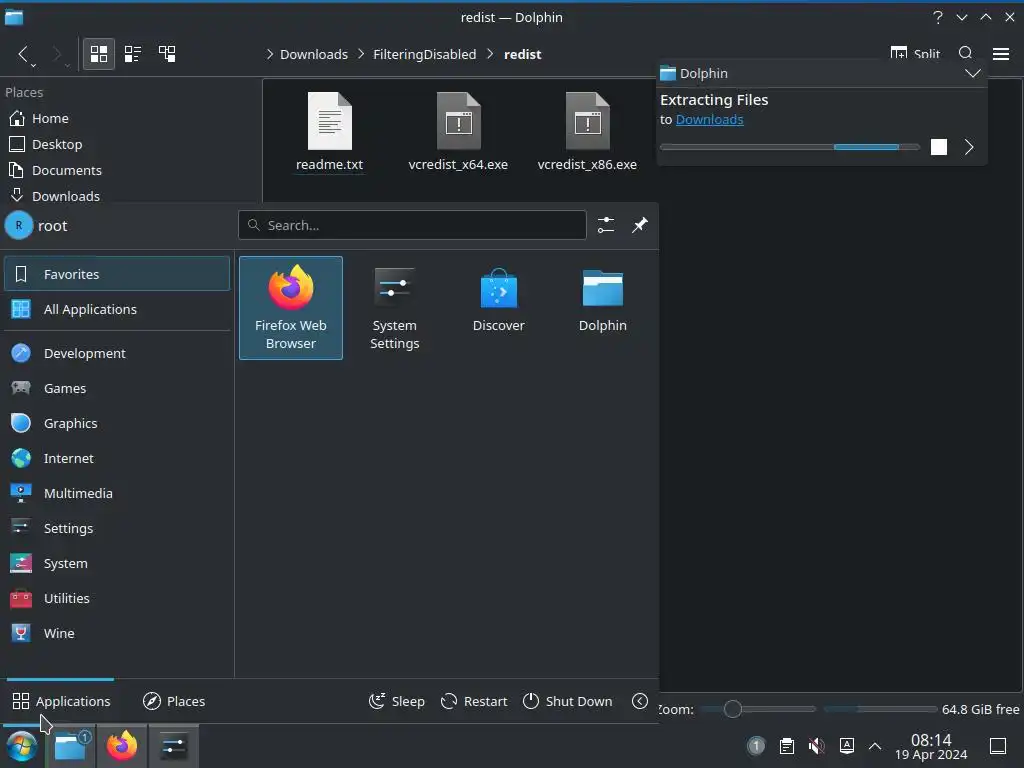Open application launcher configure icon
Image resolution: width=1024 pixels, height=768 pixels.
tap(605, 225)
